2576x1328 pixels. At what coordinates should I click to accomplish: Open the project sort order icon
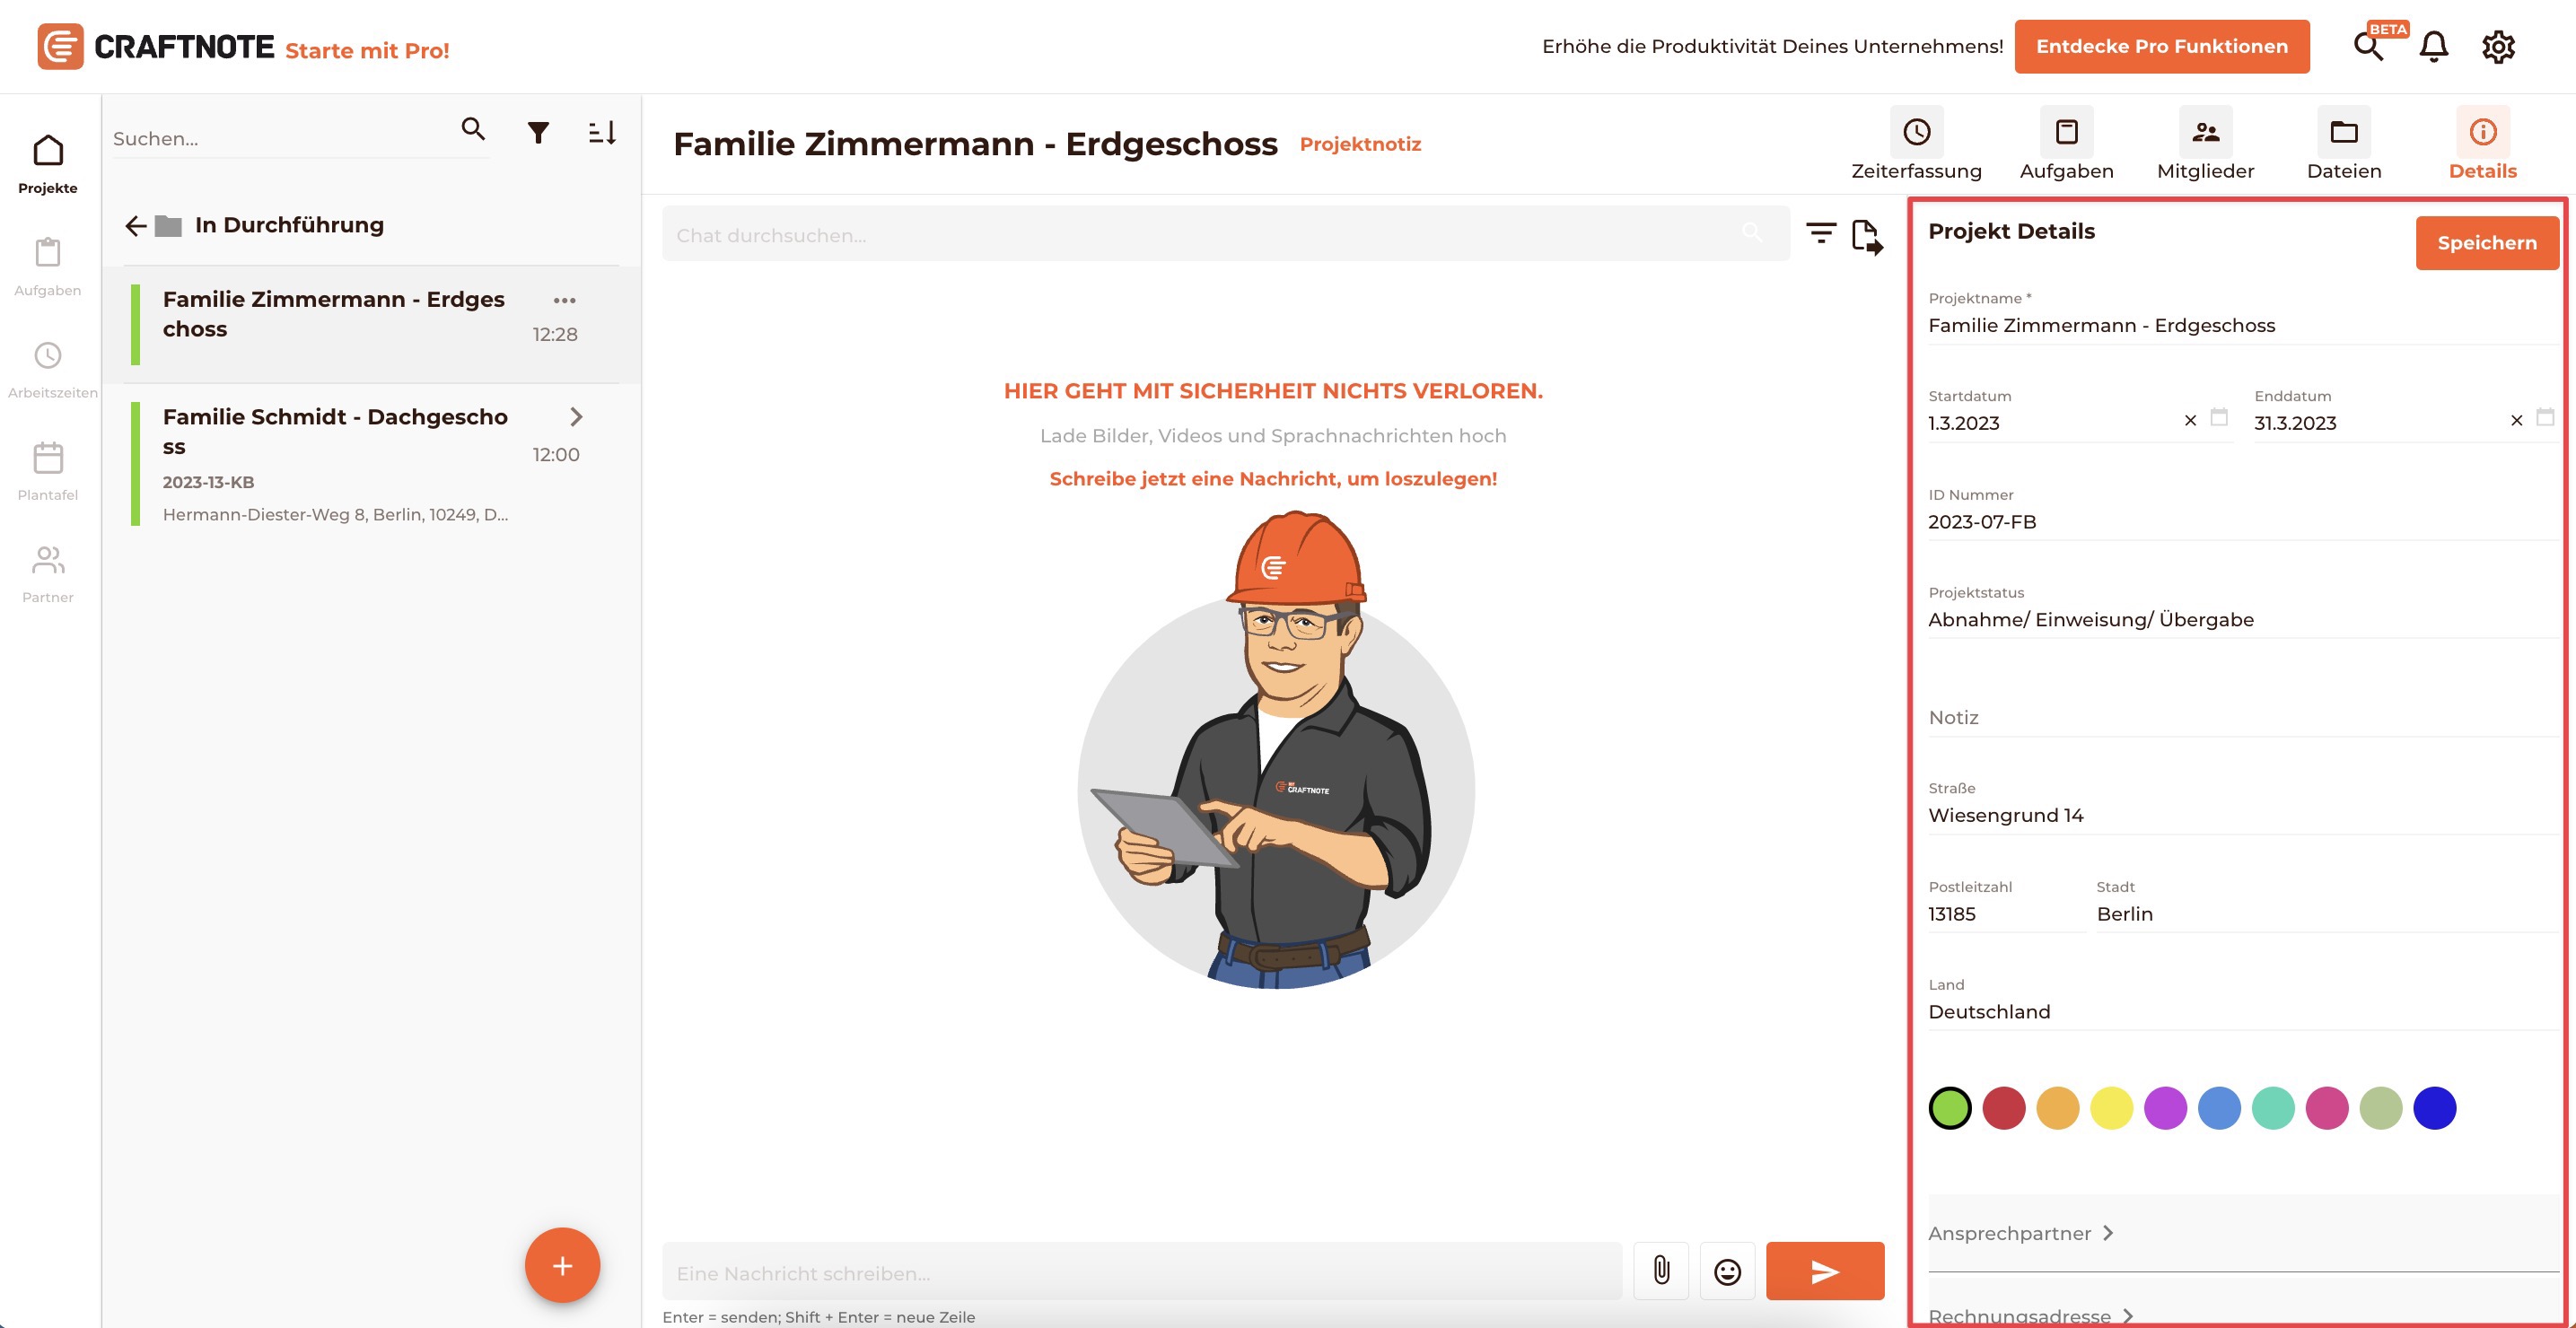click(602, 132)
